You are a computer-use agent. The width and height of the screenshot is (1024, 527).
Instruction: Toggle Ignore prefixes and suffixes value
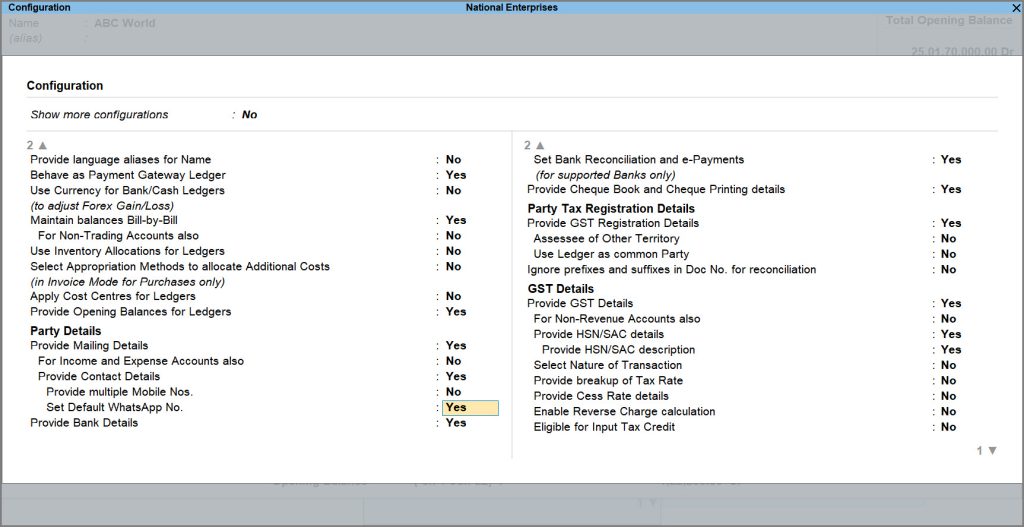948,270
